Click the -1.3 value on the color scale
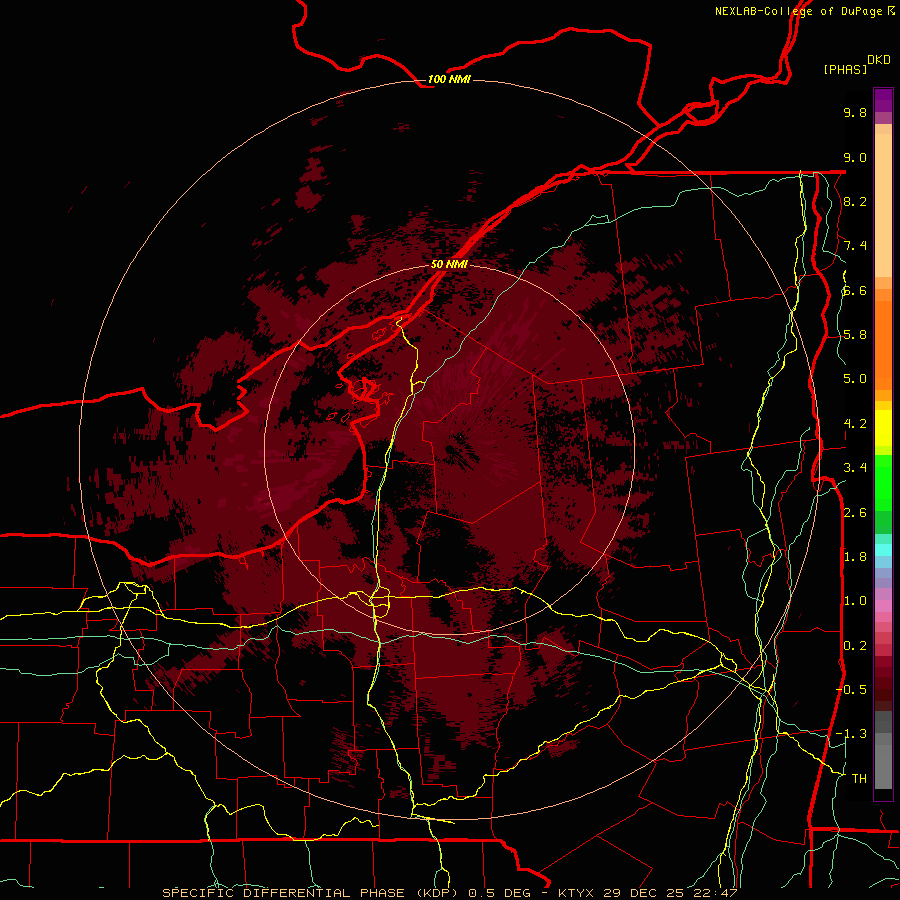Viewport: 900px width, 900px height. coord(852,734)
